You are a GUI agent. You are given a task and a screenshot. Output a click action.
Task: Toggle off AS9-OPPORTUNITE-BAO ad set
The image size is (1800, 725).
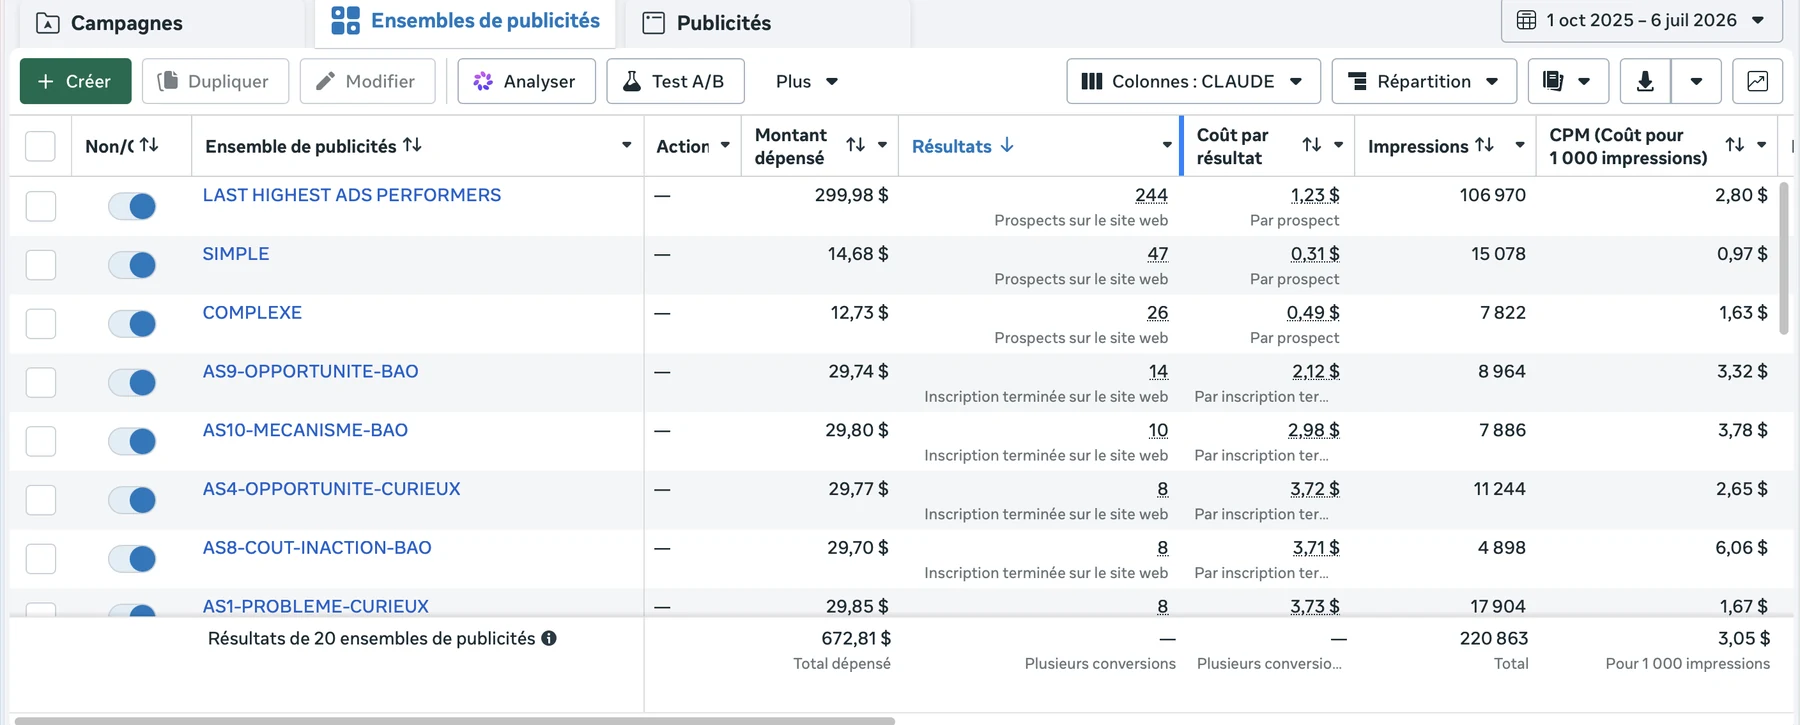132,382
